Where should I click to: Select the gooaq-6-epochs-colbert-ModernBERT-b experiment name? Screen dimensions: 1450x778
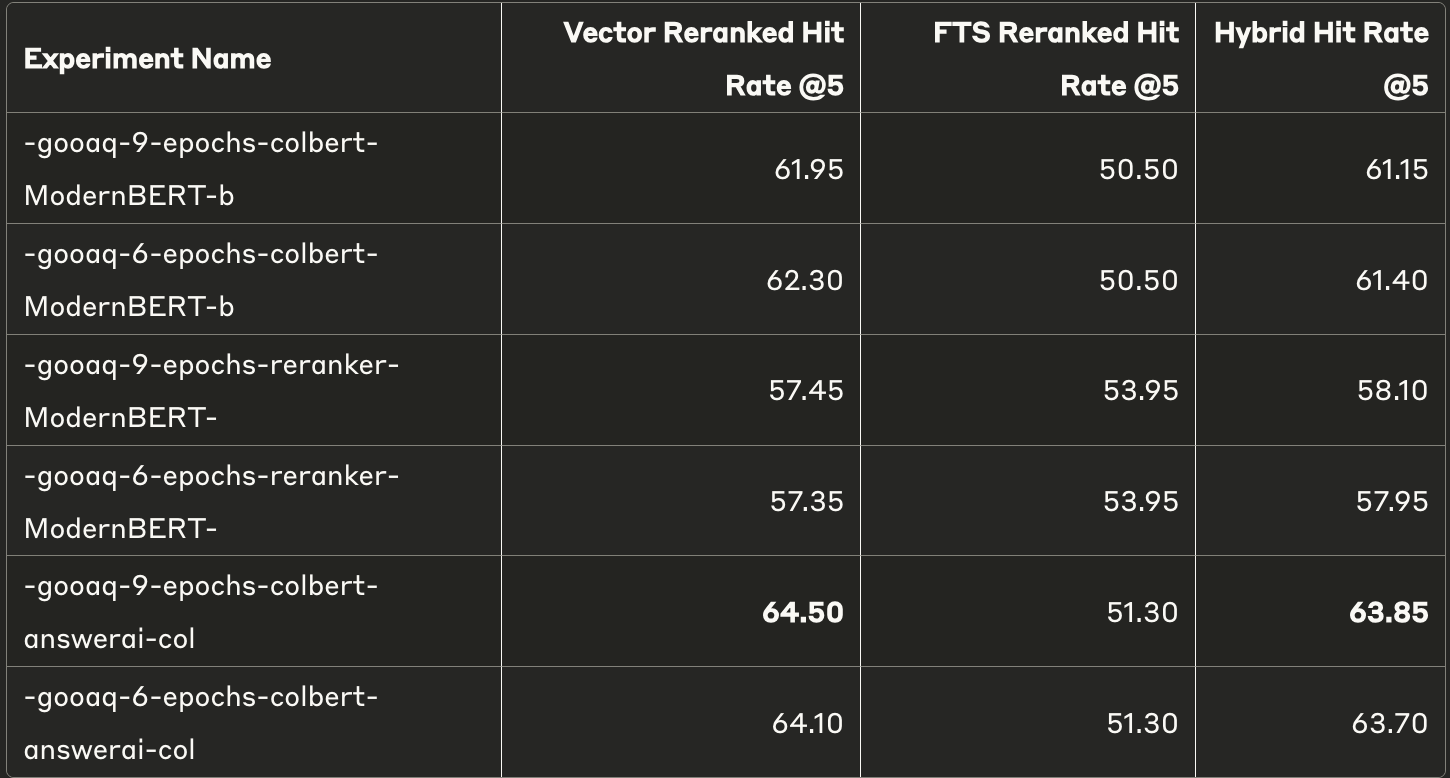pos(201,280)
